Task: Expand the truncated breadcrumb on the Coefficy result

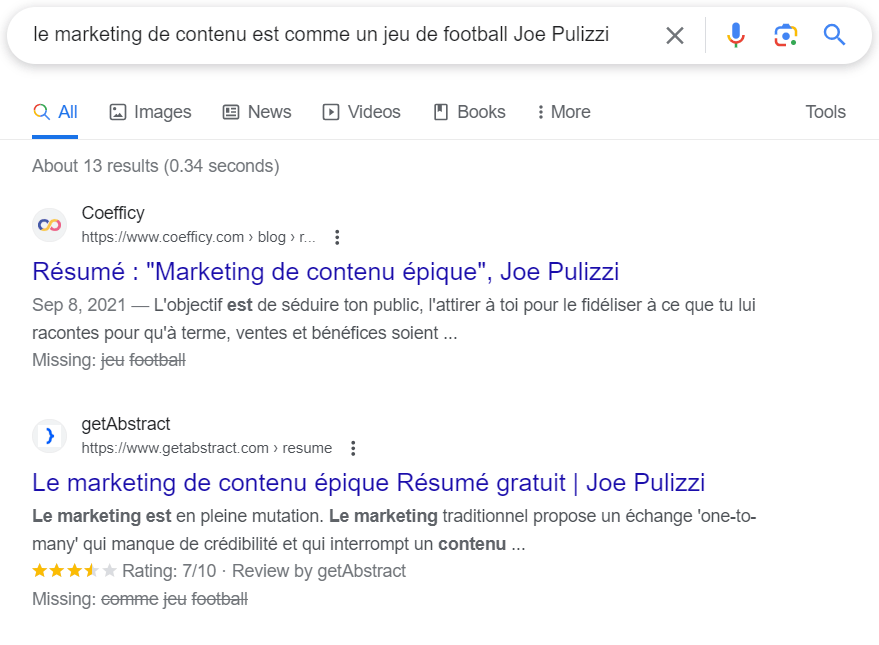Action: tap(306, 236)
